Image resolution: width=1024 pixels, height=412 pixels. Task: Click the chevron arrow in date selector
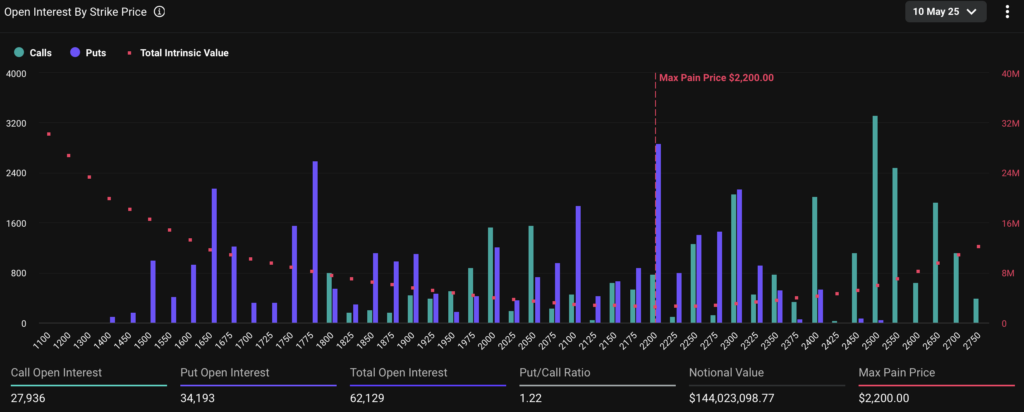971,12
